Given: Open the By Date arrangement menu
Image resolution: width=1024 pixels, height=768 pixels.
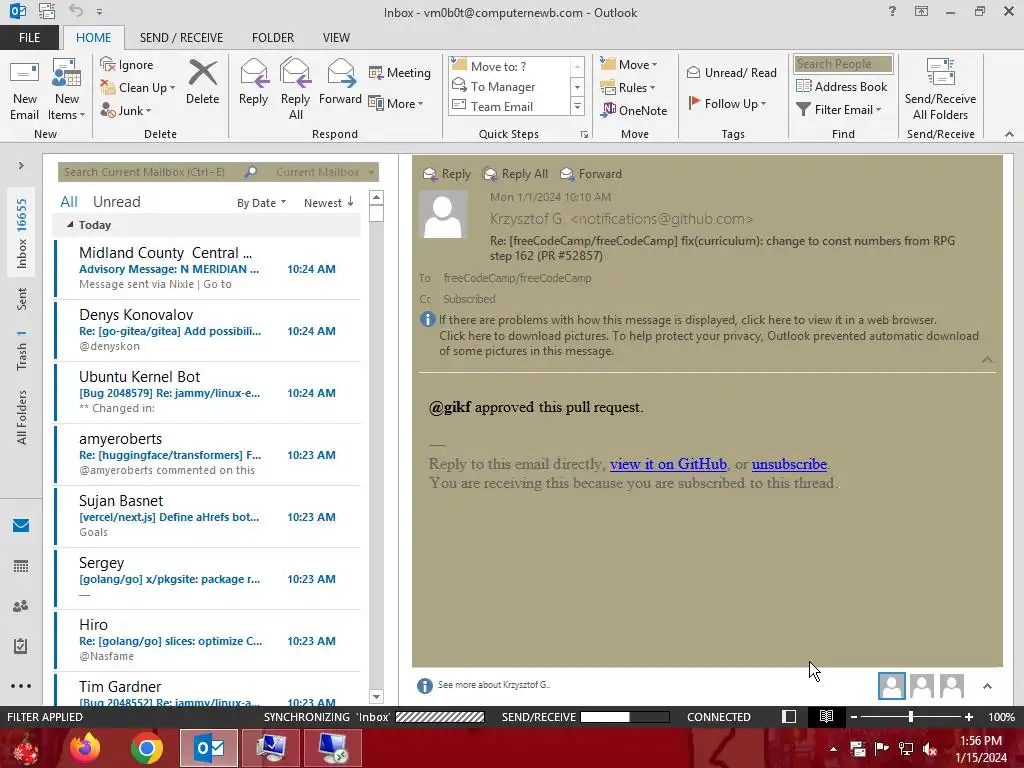Looking at the screenshot, I should (261, 203).
